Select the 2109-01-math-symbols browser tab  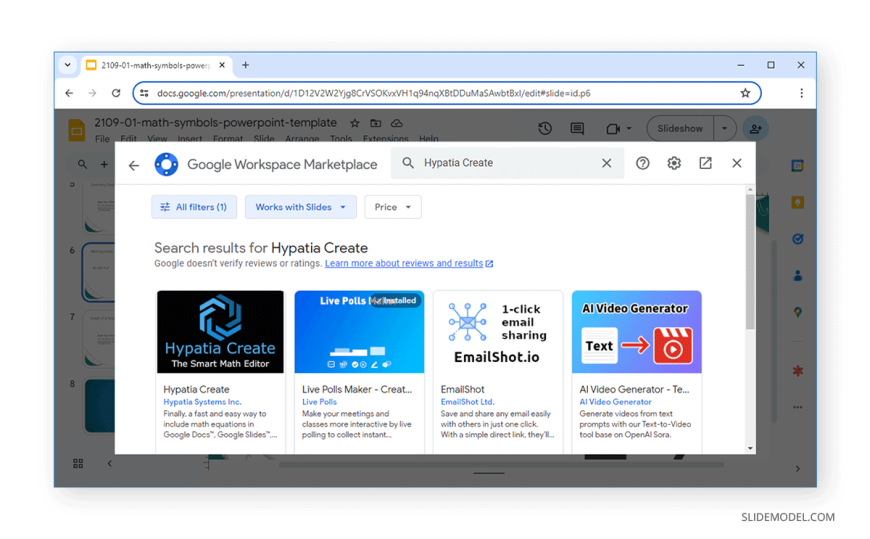point(155,65)
